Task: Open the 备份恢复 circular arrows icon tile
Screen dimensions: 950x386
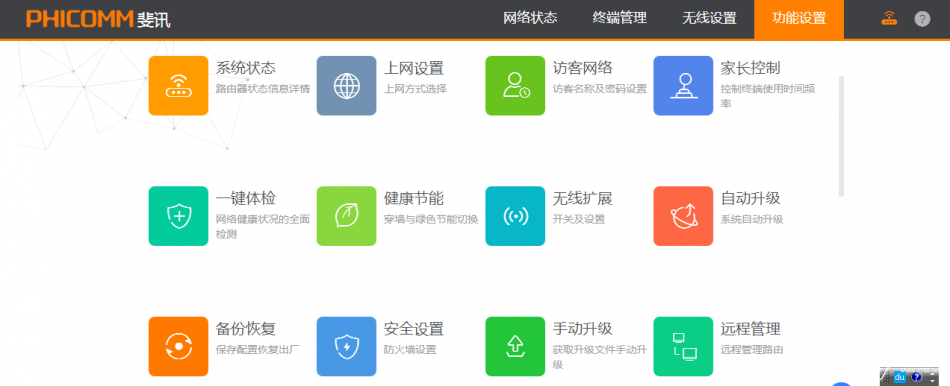Action: point(178,347)
